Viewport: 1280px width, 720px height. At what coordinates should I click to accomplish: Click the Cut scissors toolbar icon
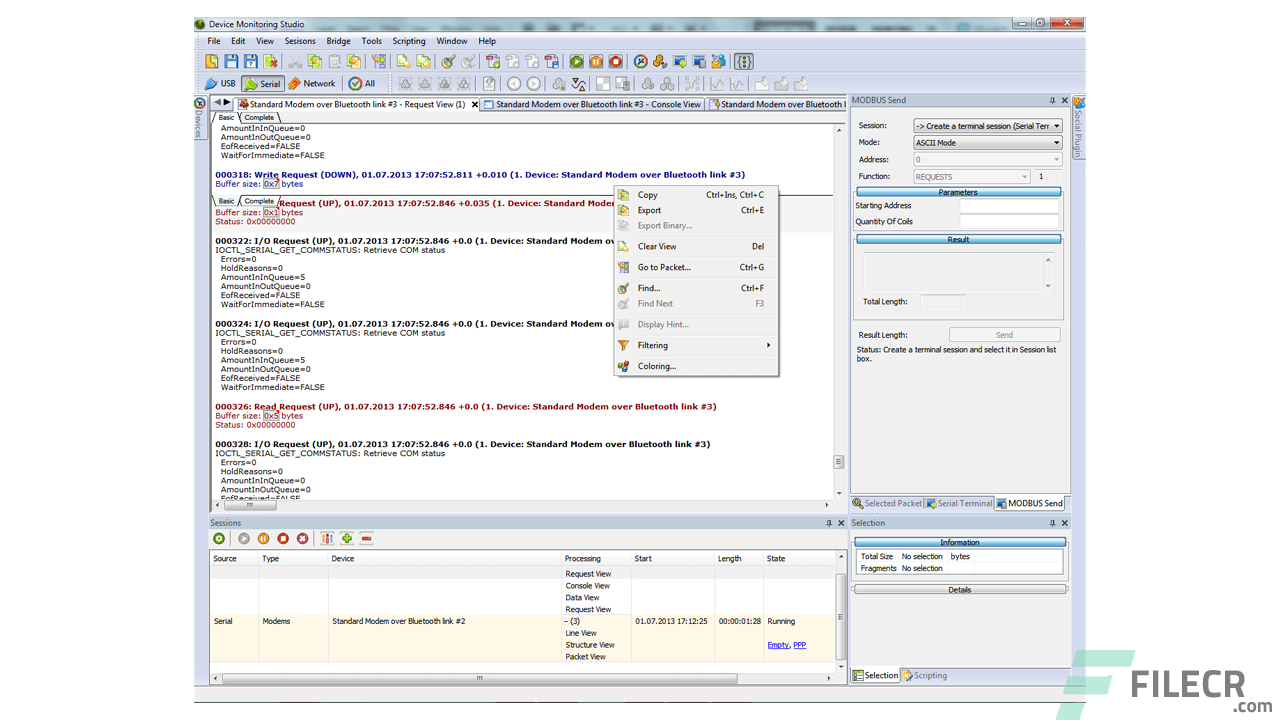click(296, 62)
